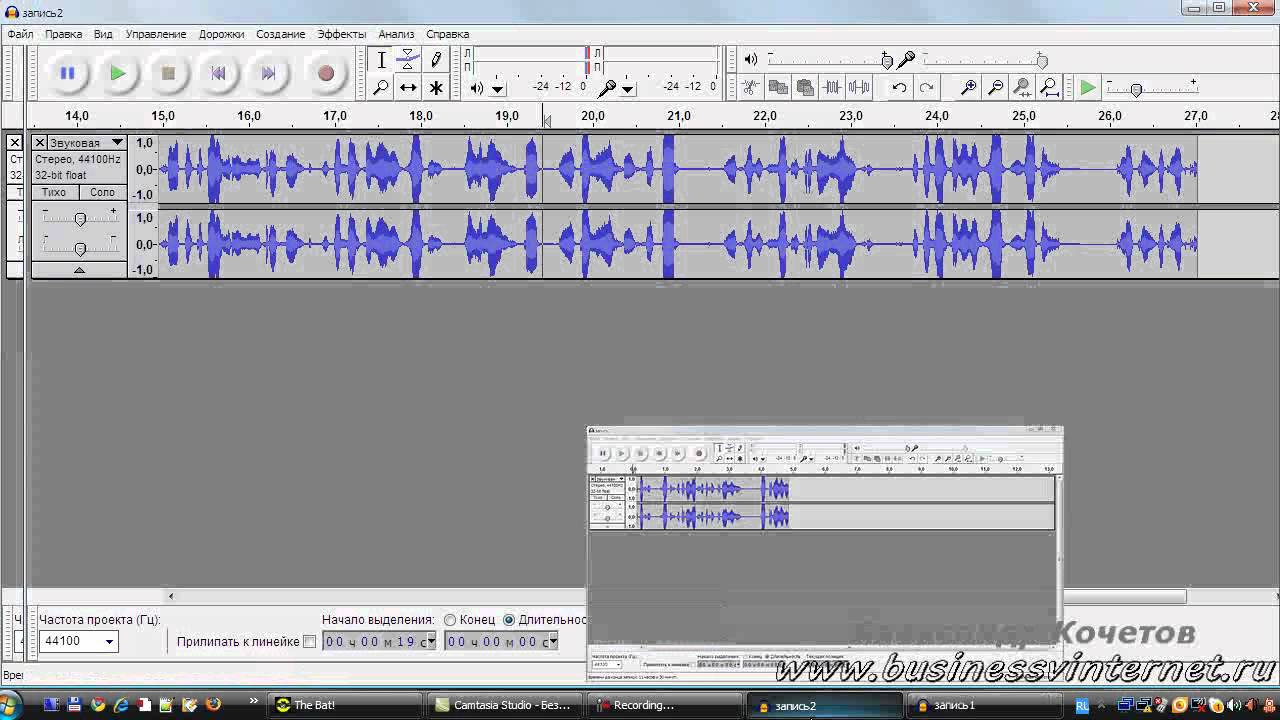Start playback with the green Play button
Viewport: 1280px width, 720px height.
[117, 73]
